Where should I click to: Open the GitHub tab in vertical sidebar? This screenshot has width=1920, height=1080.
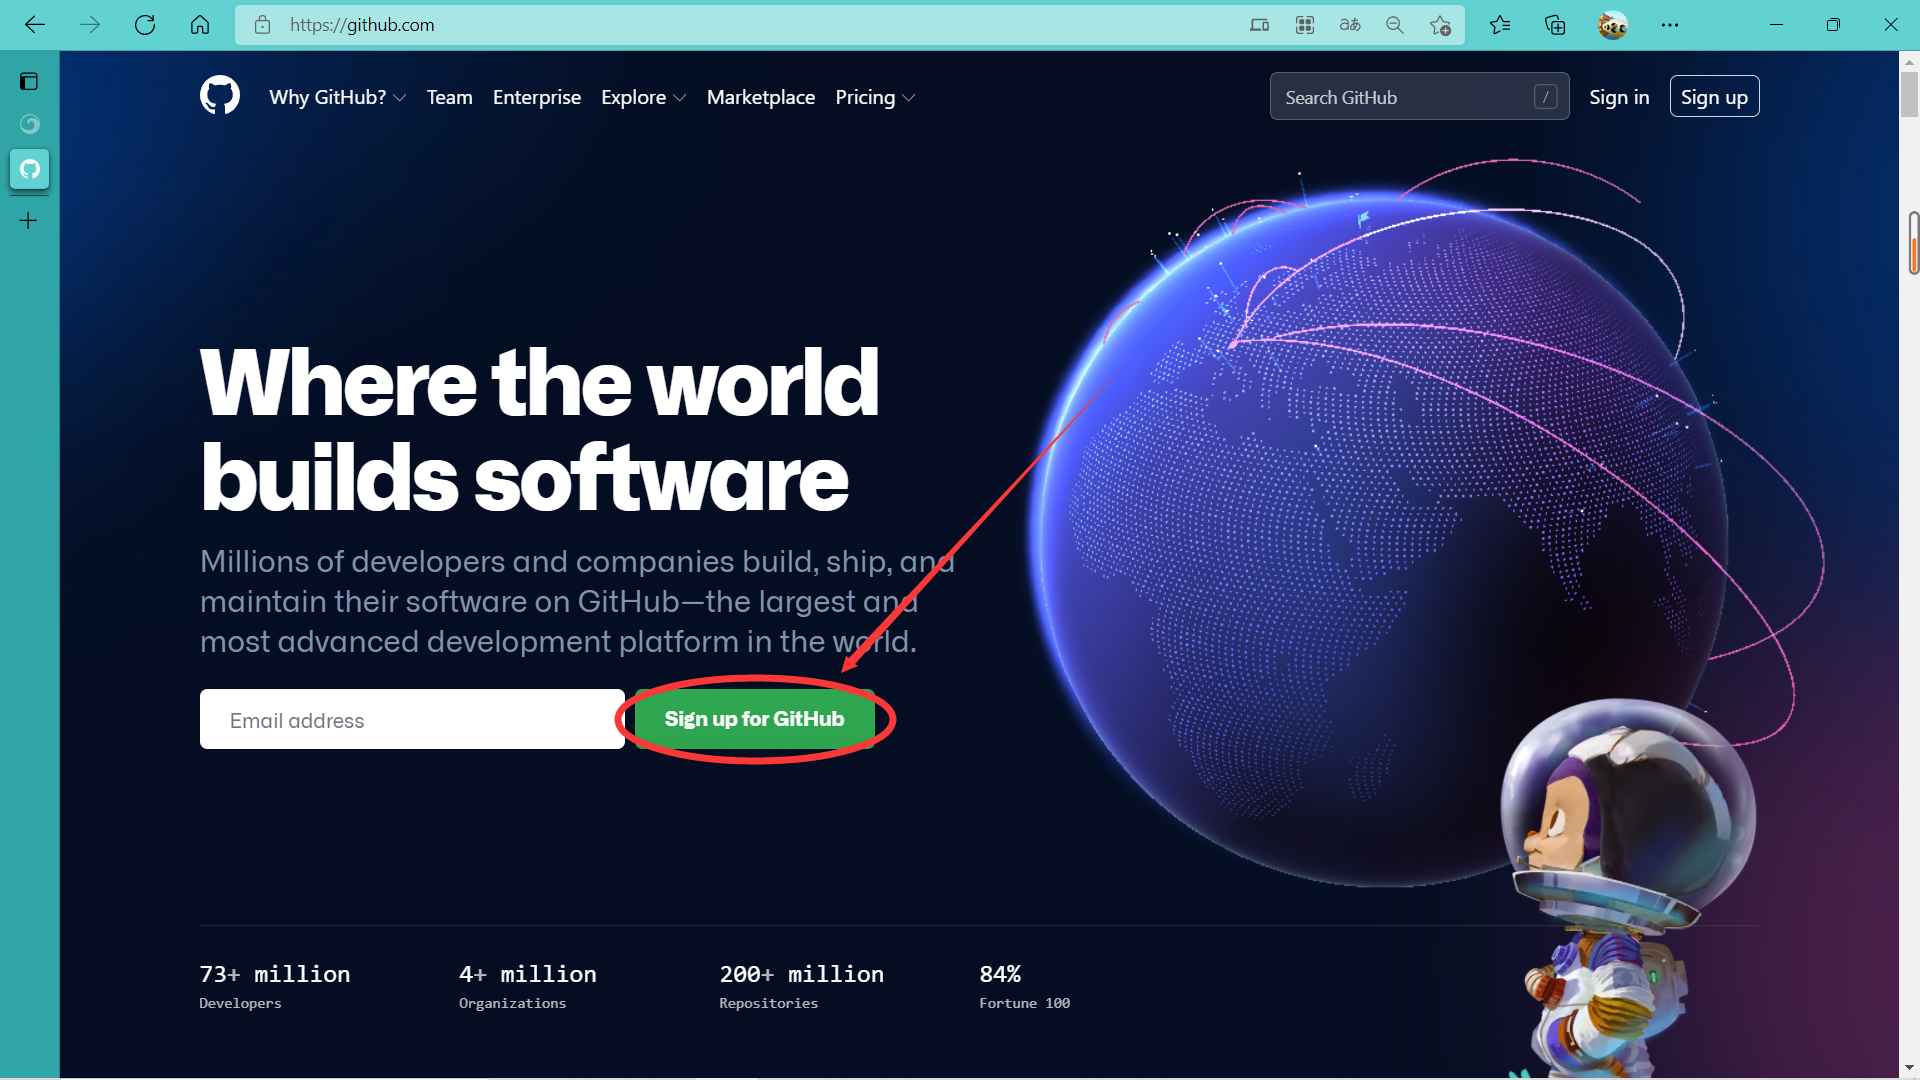[x=30, y=169]
